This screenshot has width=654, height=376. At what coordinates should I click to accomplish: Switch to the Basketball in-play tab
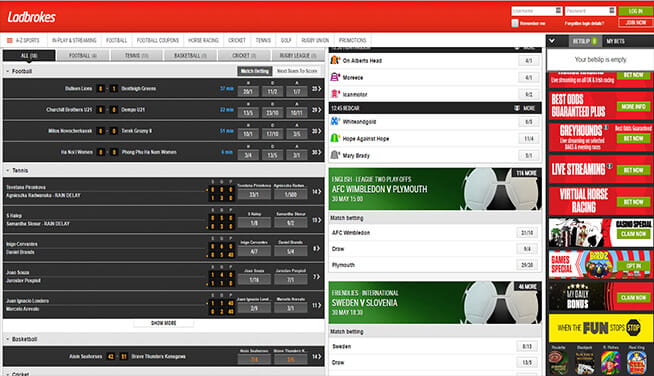point(190,56)
